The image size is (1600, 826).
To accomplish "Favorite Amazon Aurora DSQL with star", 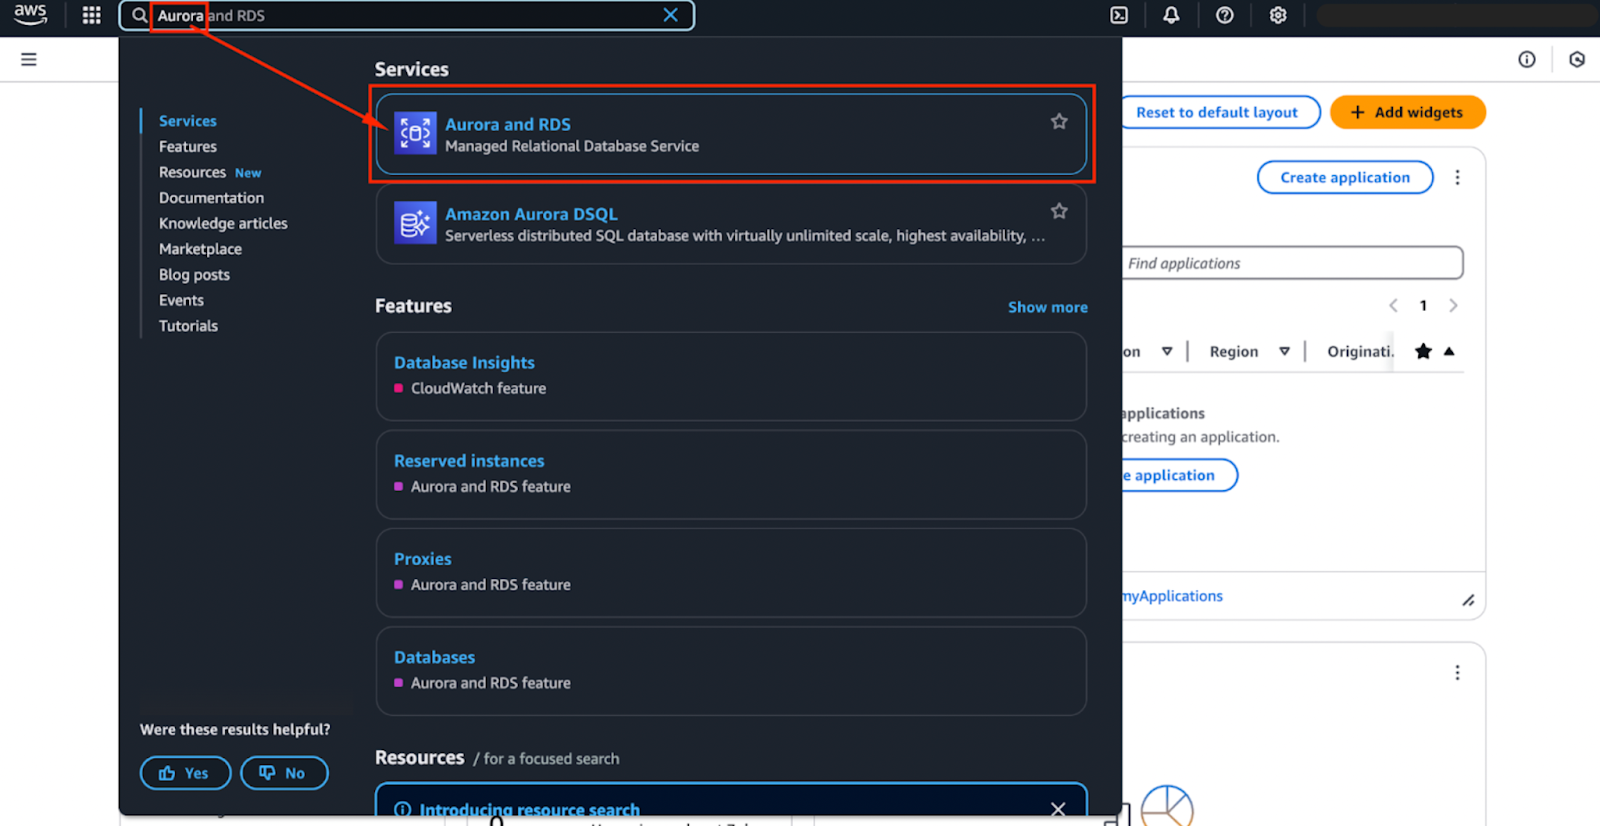I will 1059,211.
